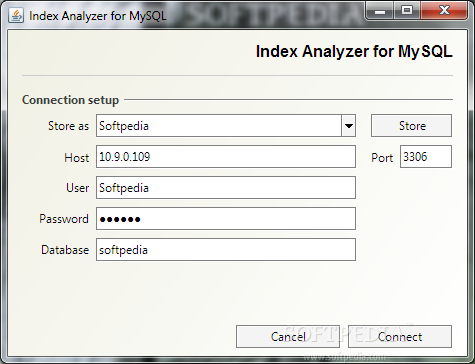Click the Store as label
The height and width of the screenshot is (364, 475).
(x=68, y=126)
